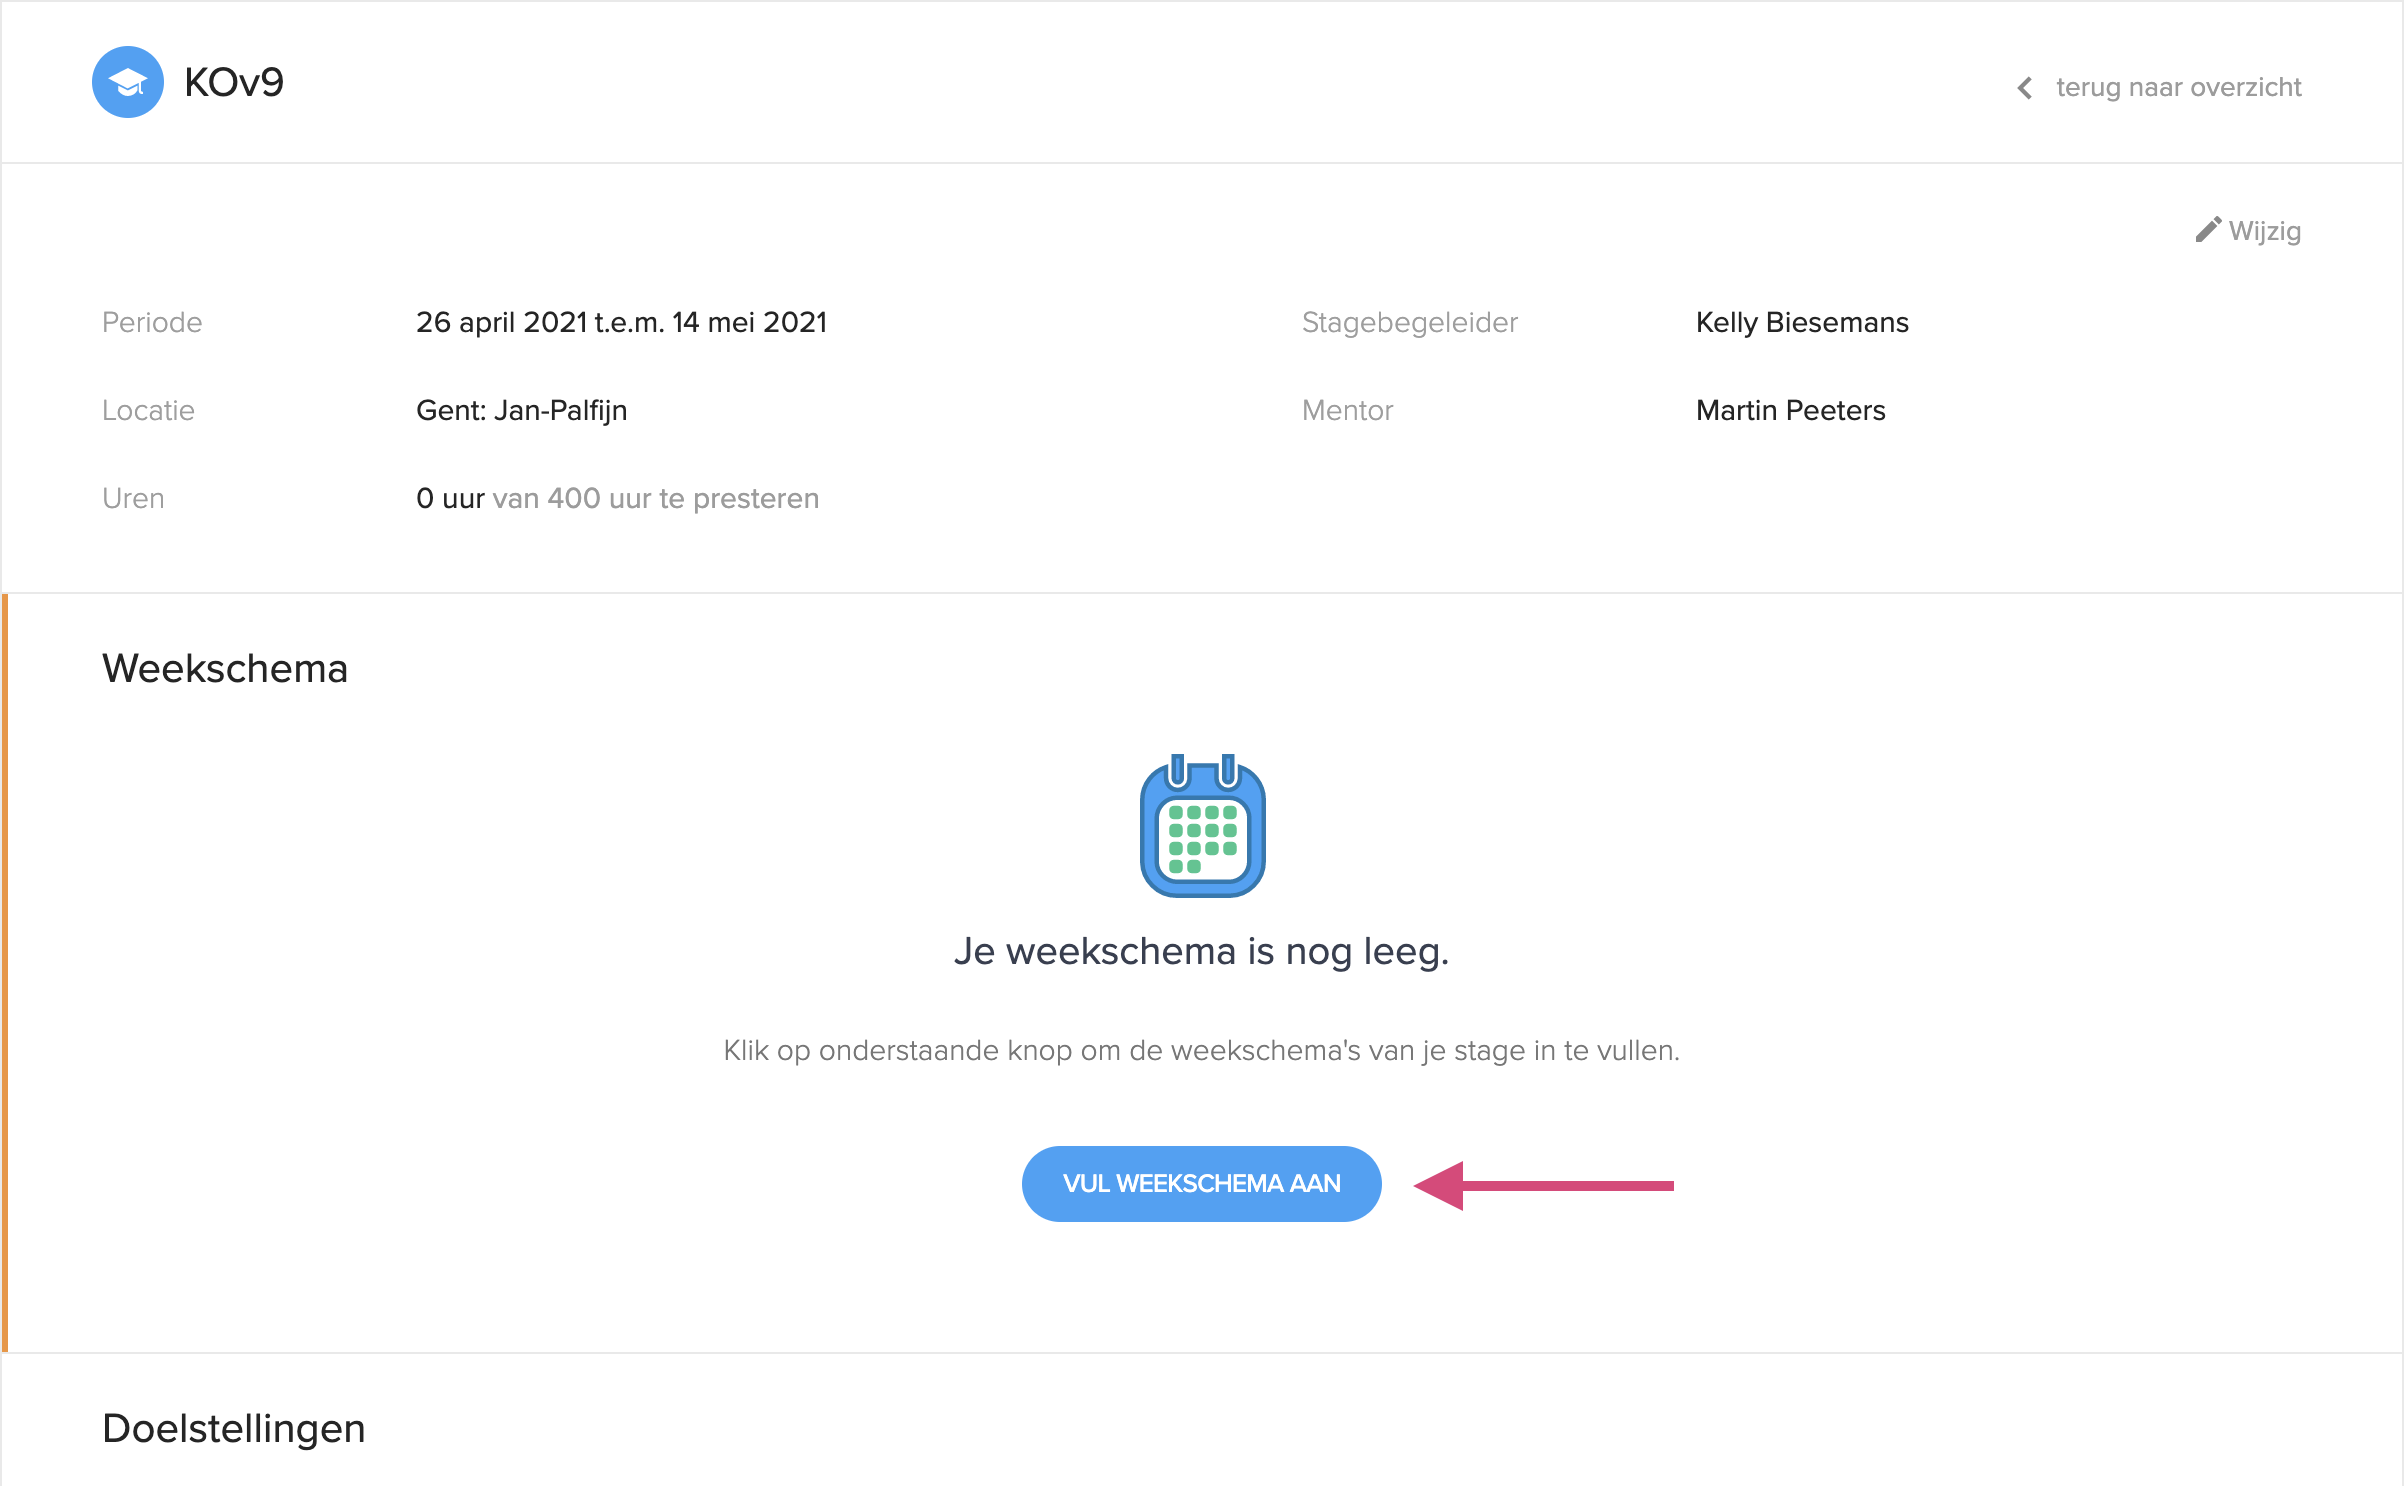Click the pencil edit icon
This screenshot has height=1486, width=2404.
(x=2208, y=230)
